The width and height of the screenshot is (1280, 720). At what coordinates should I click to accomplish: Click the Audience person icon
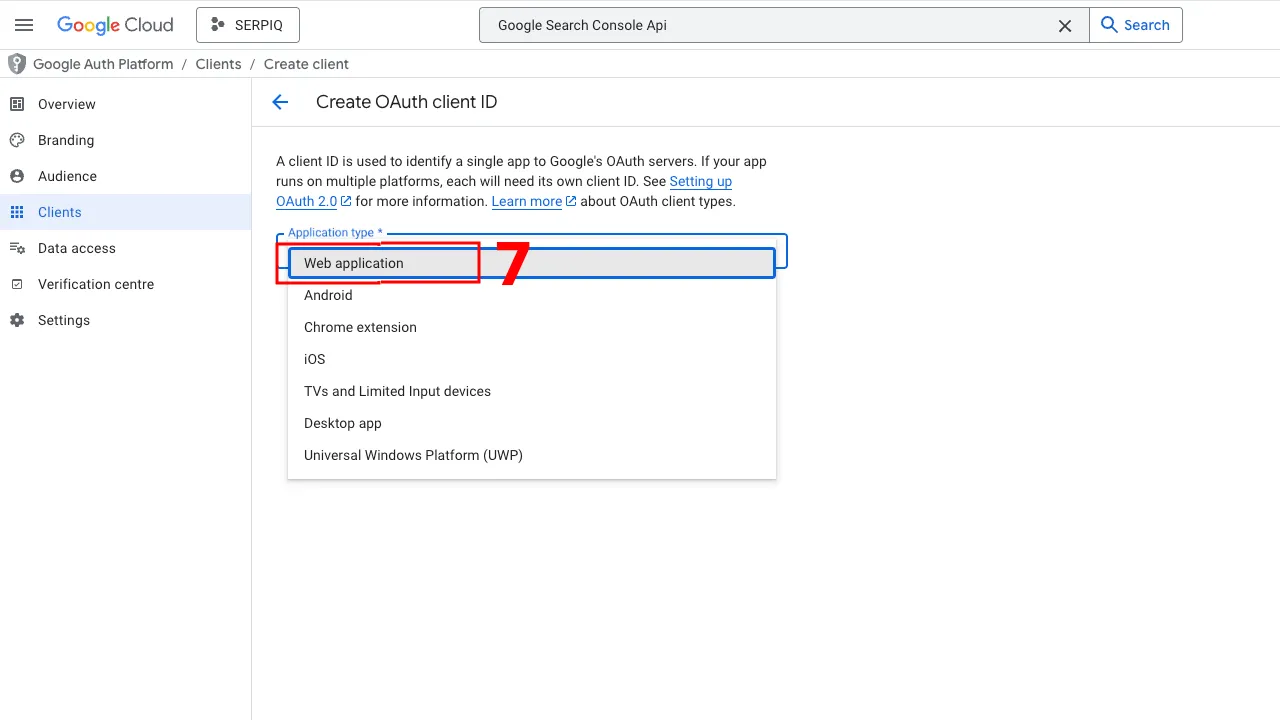coord(17,176)
